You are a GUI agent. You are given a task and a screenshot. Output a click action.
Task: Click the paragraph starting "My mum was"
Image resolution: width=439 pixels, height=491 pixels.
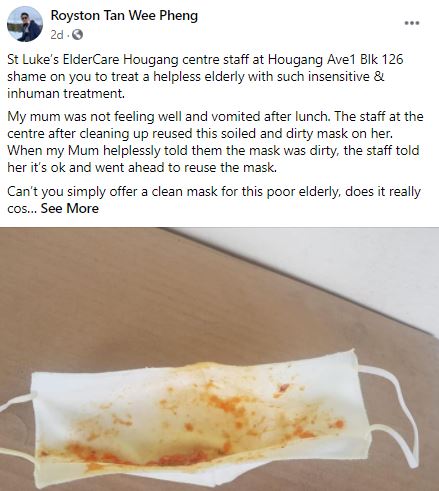click(215, 142)
